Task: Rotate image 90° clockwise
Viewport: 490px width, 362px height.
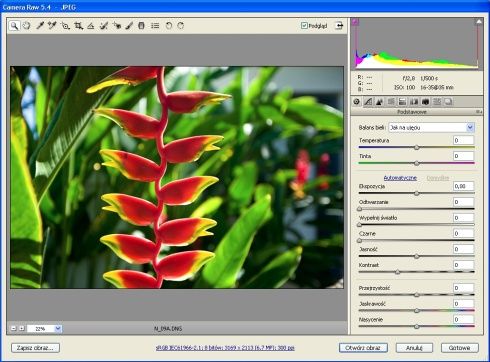Action: 181,26
